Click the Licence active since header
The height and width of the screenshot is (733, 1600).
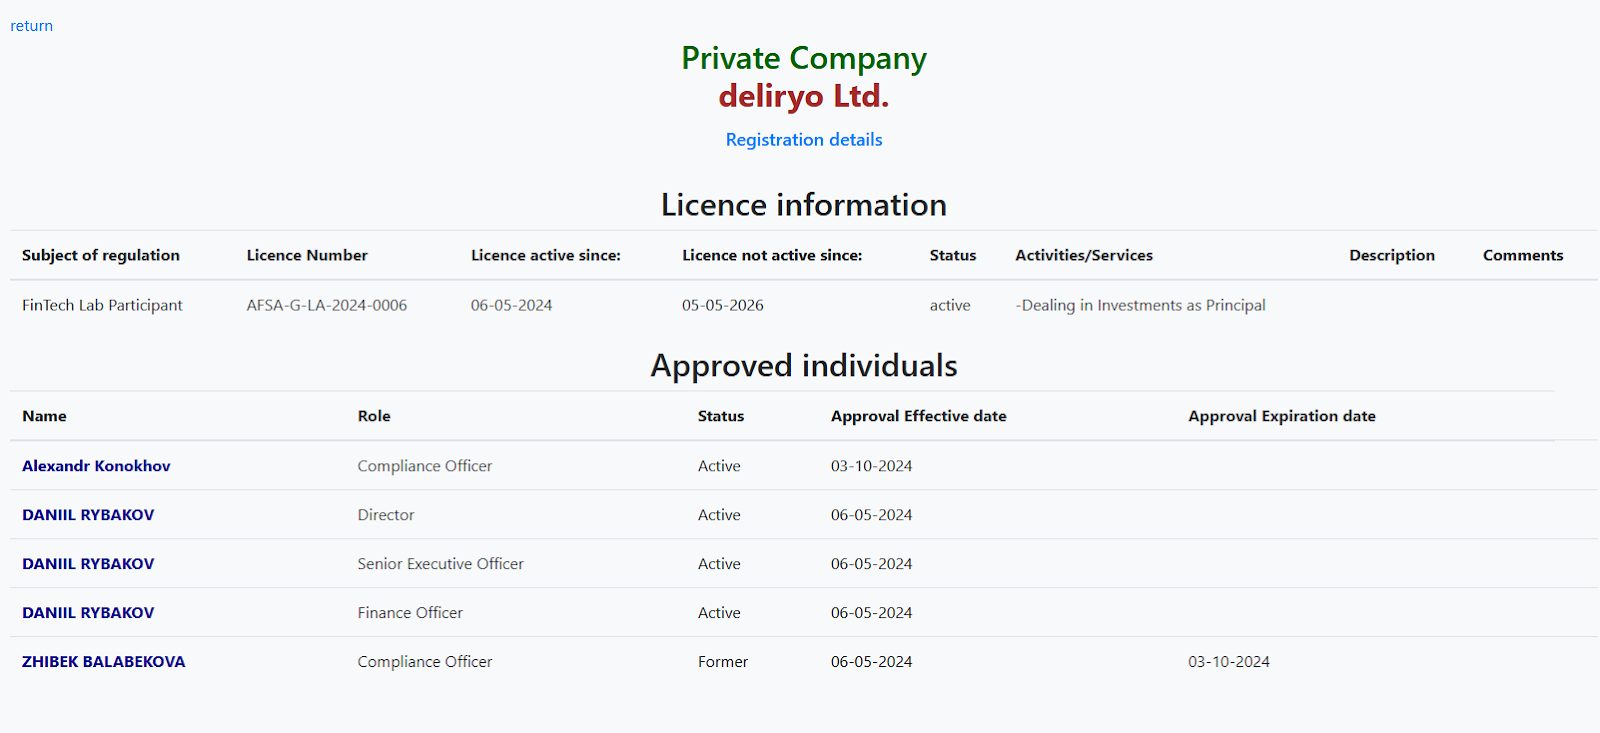click(x=545, y=255)
